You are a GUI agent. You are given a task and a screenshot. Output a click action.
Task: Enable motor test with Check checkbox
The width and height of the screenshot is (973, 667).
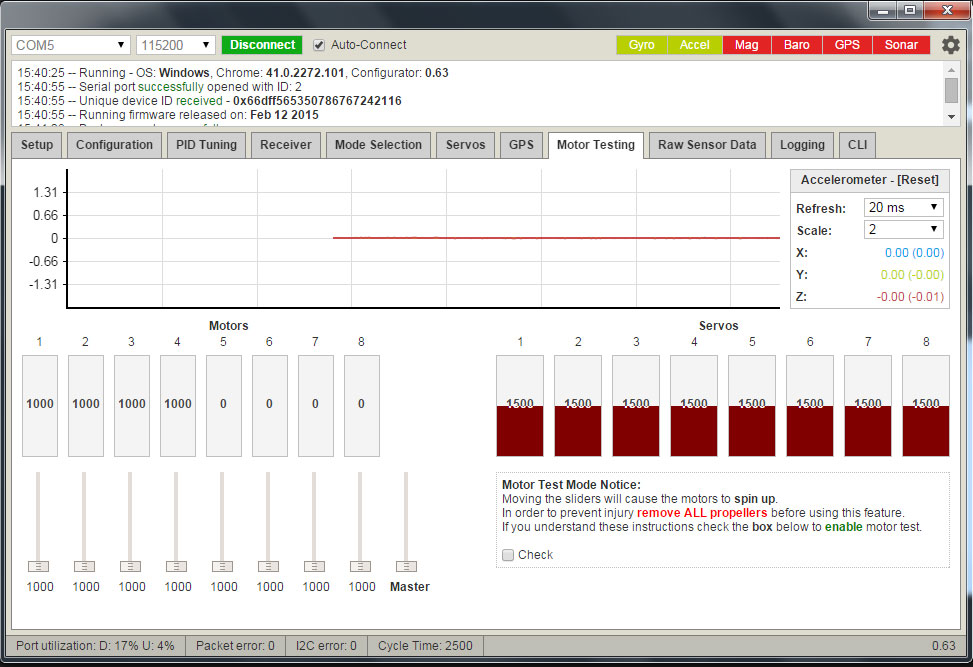508,555
